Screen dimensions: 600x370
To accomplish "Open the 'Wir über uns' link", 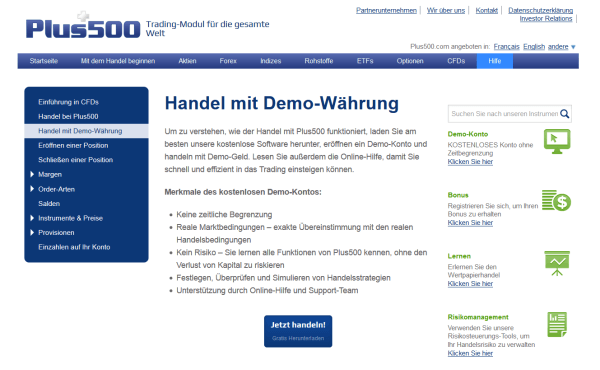I will point(446,10).
